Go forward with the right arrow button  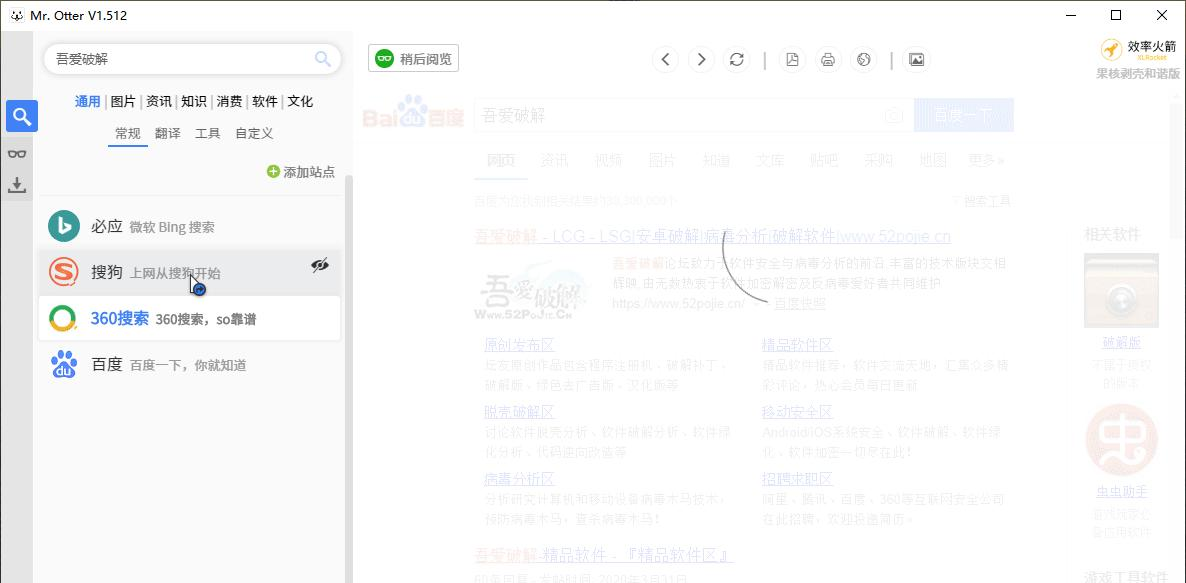701,59
